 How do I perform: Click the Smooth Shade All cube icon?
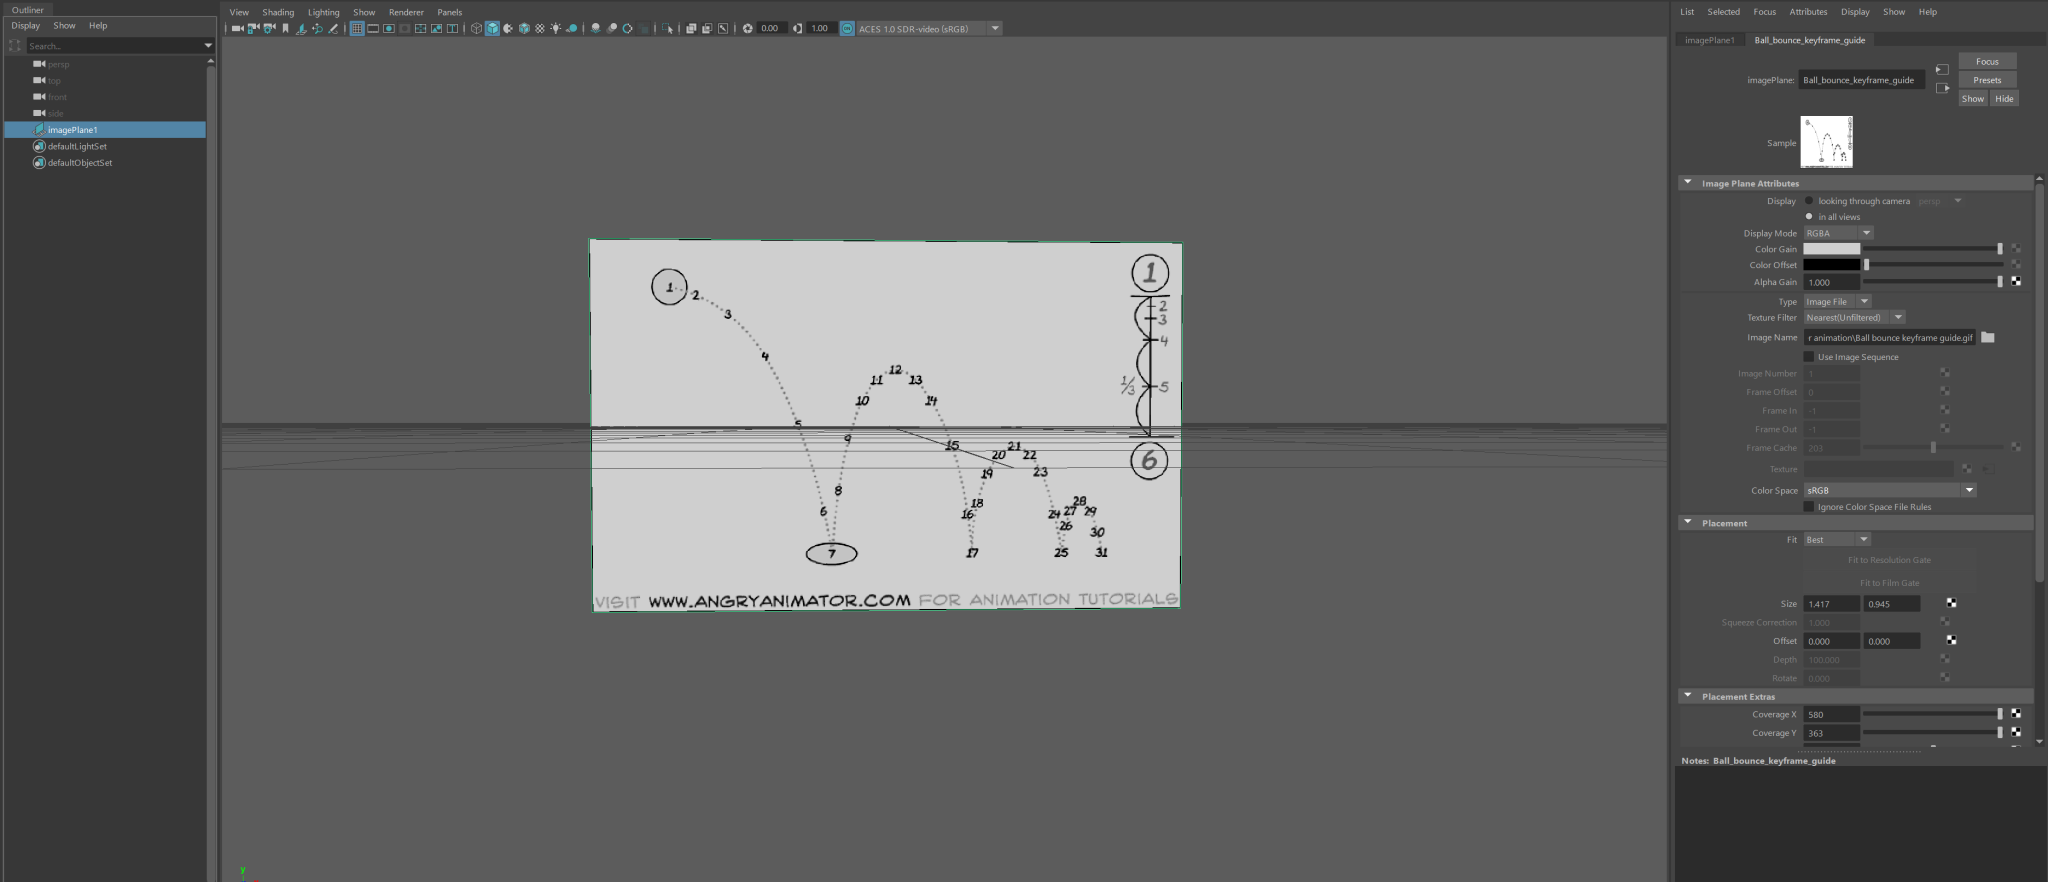pos(492,28)
